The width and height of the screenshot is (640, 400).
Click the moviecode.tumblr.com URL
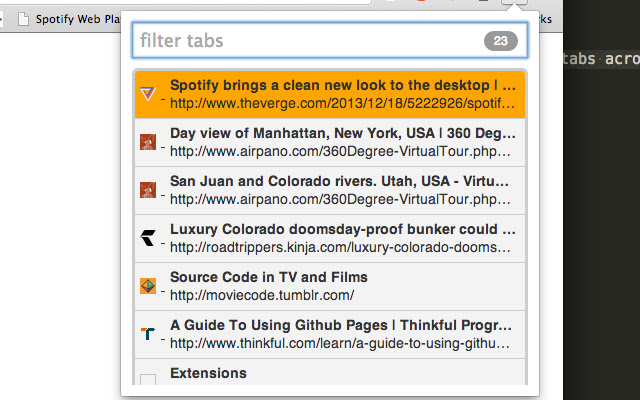pyautogui.click(x=262, y=295)
